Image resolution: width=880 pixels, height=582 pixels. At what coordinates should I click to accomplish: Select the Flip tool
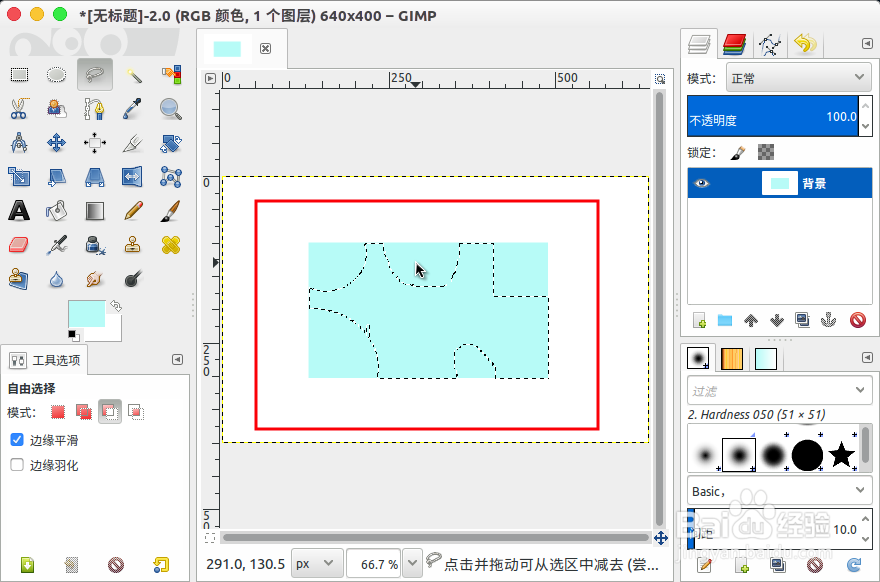(x=133, y=177)
